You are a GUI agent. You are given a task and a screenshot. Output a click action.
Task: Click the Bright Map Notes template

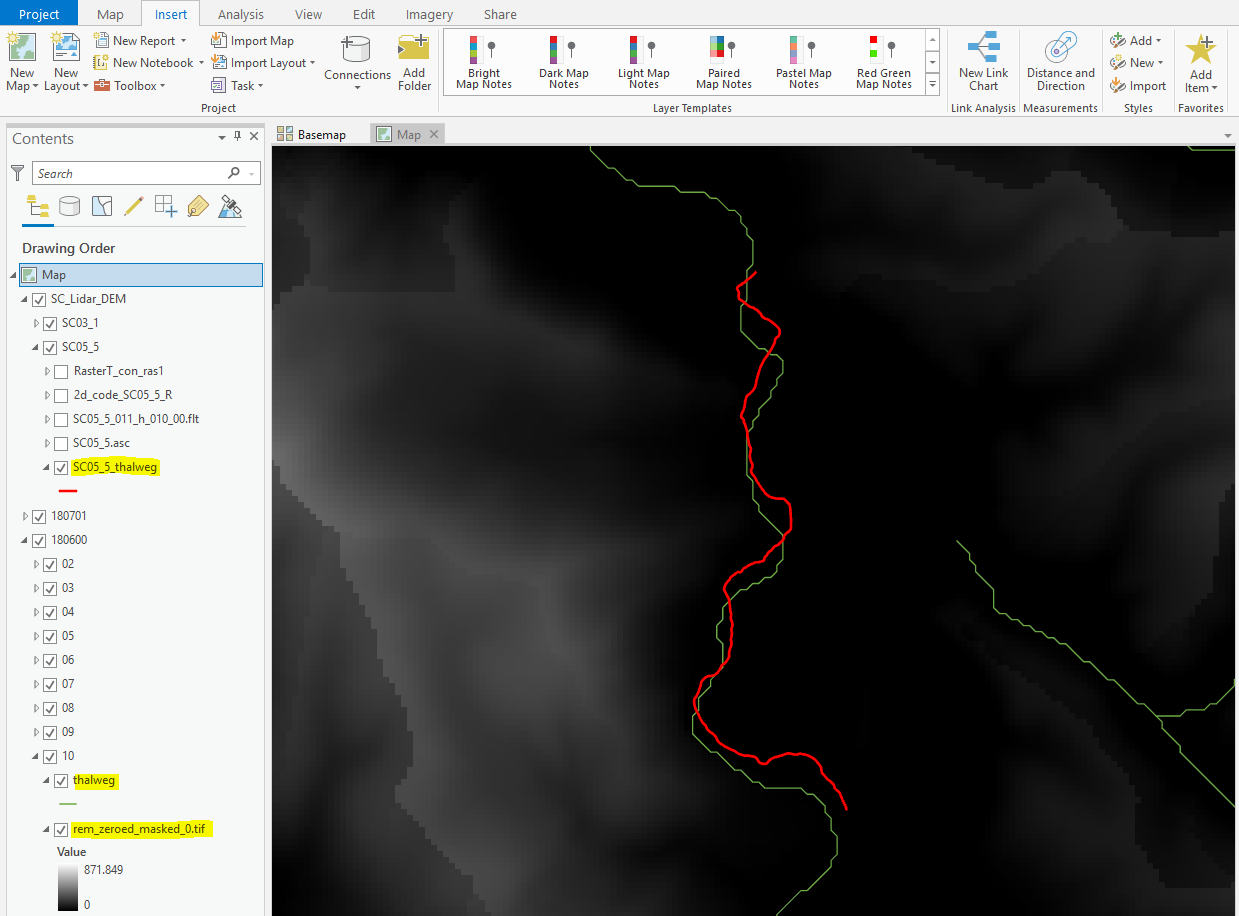483,60
